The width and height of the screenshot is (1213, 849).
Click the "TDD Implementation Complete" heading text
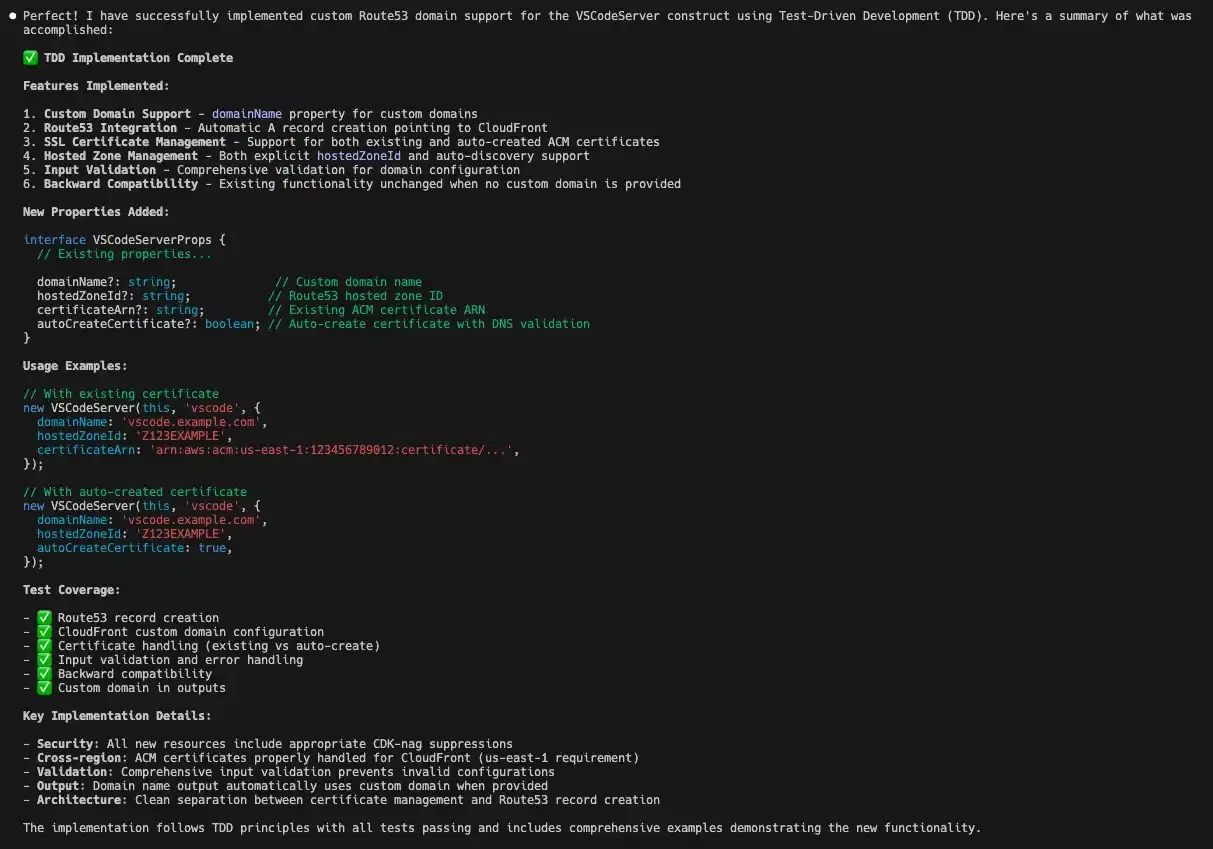[x=138, y=58]
